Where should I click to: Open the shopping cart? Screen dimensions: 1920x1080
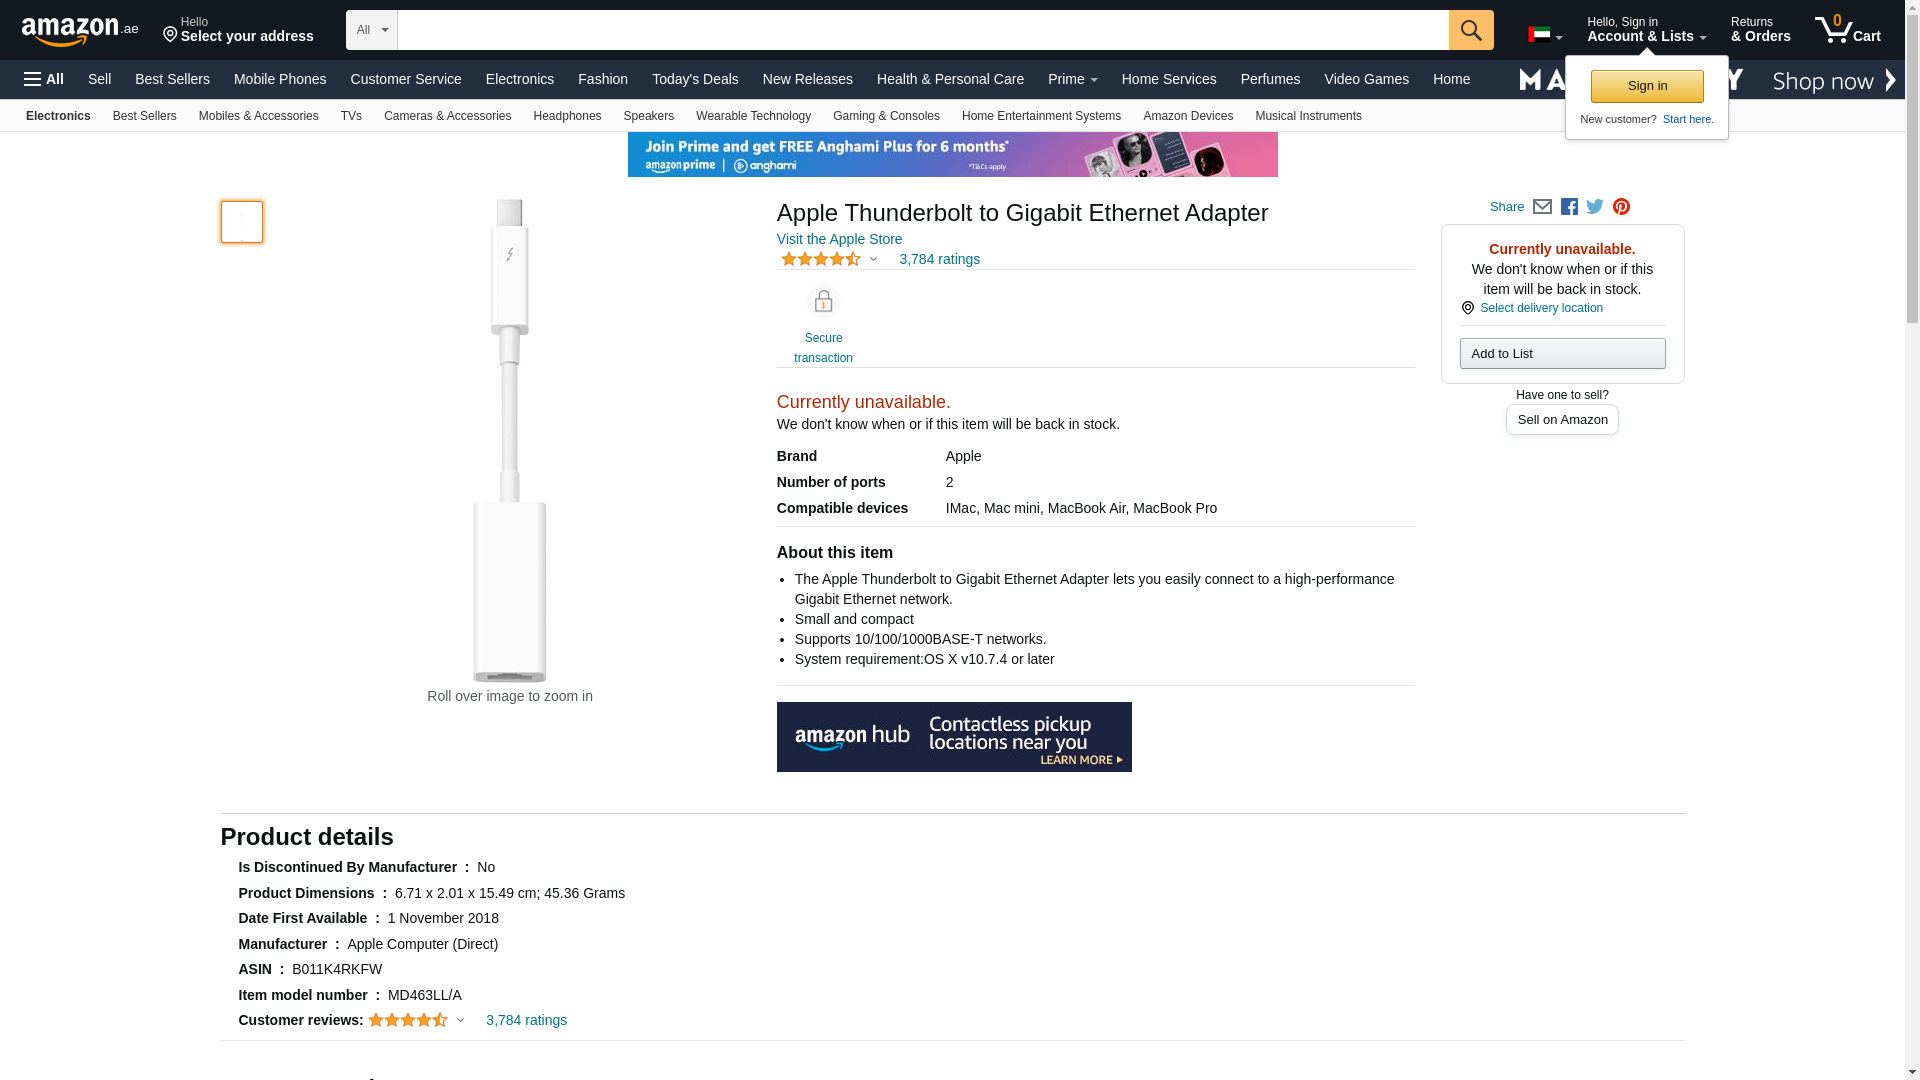pos(1847,30)
